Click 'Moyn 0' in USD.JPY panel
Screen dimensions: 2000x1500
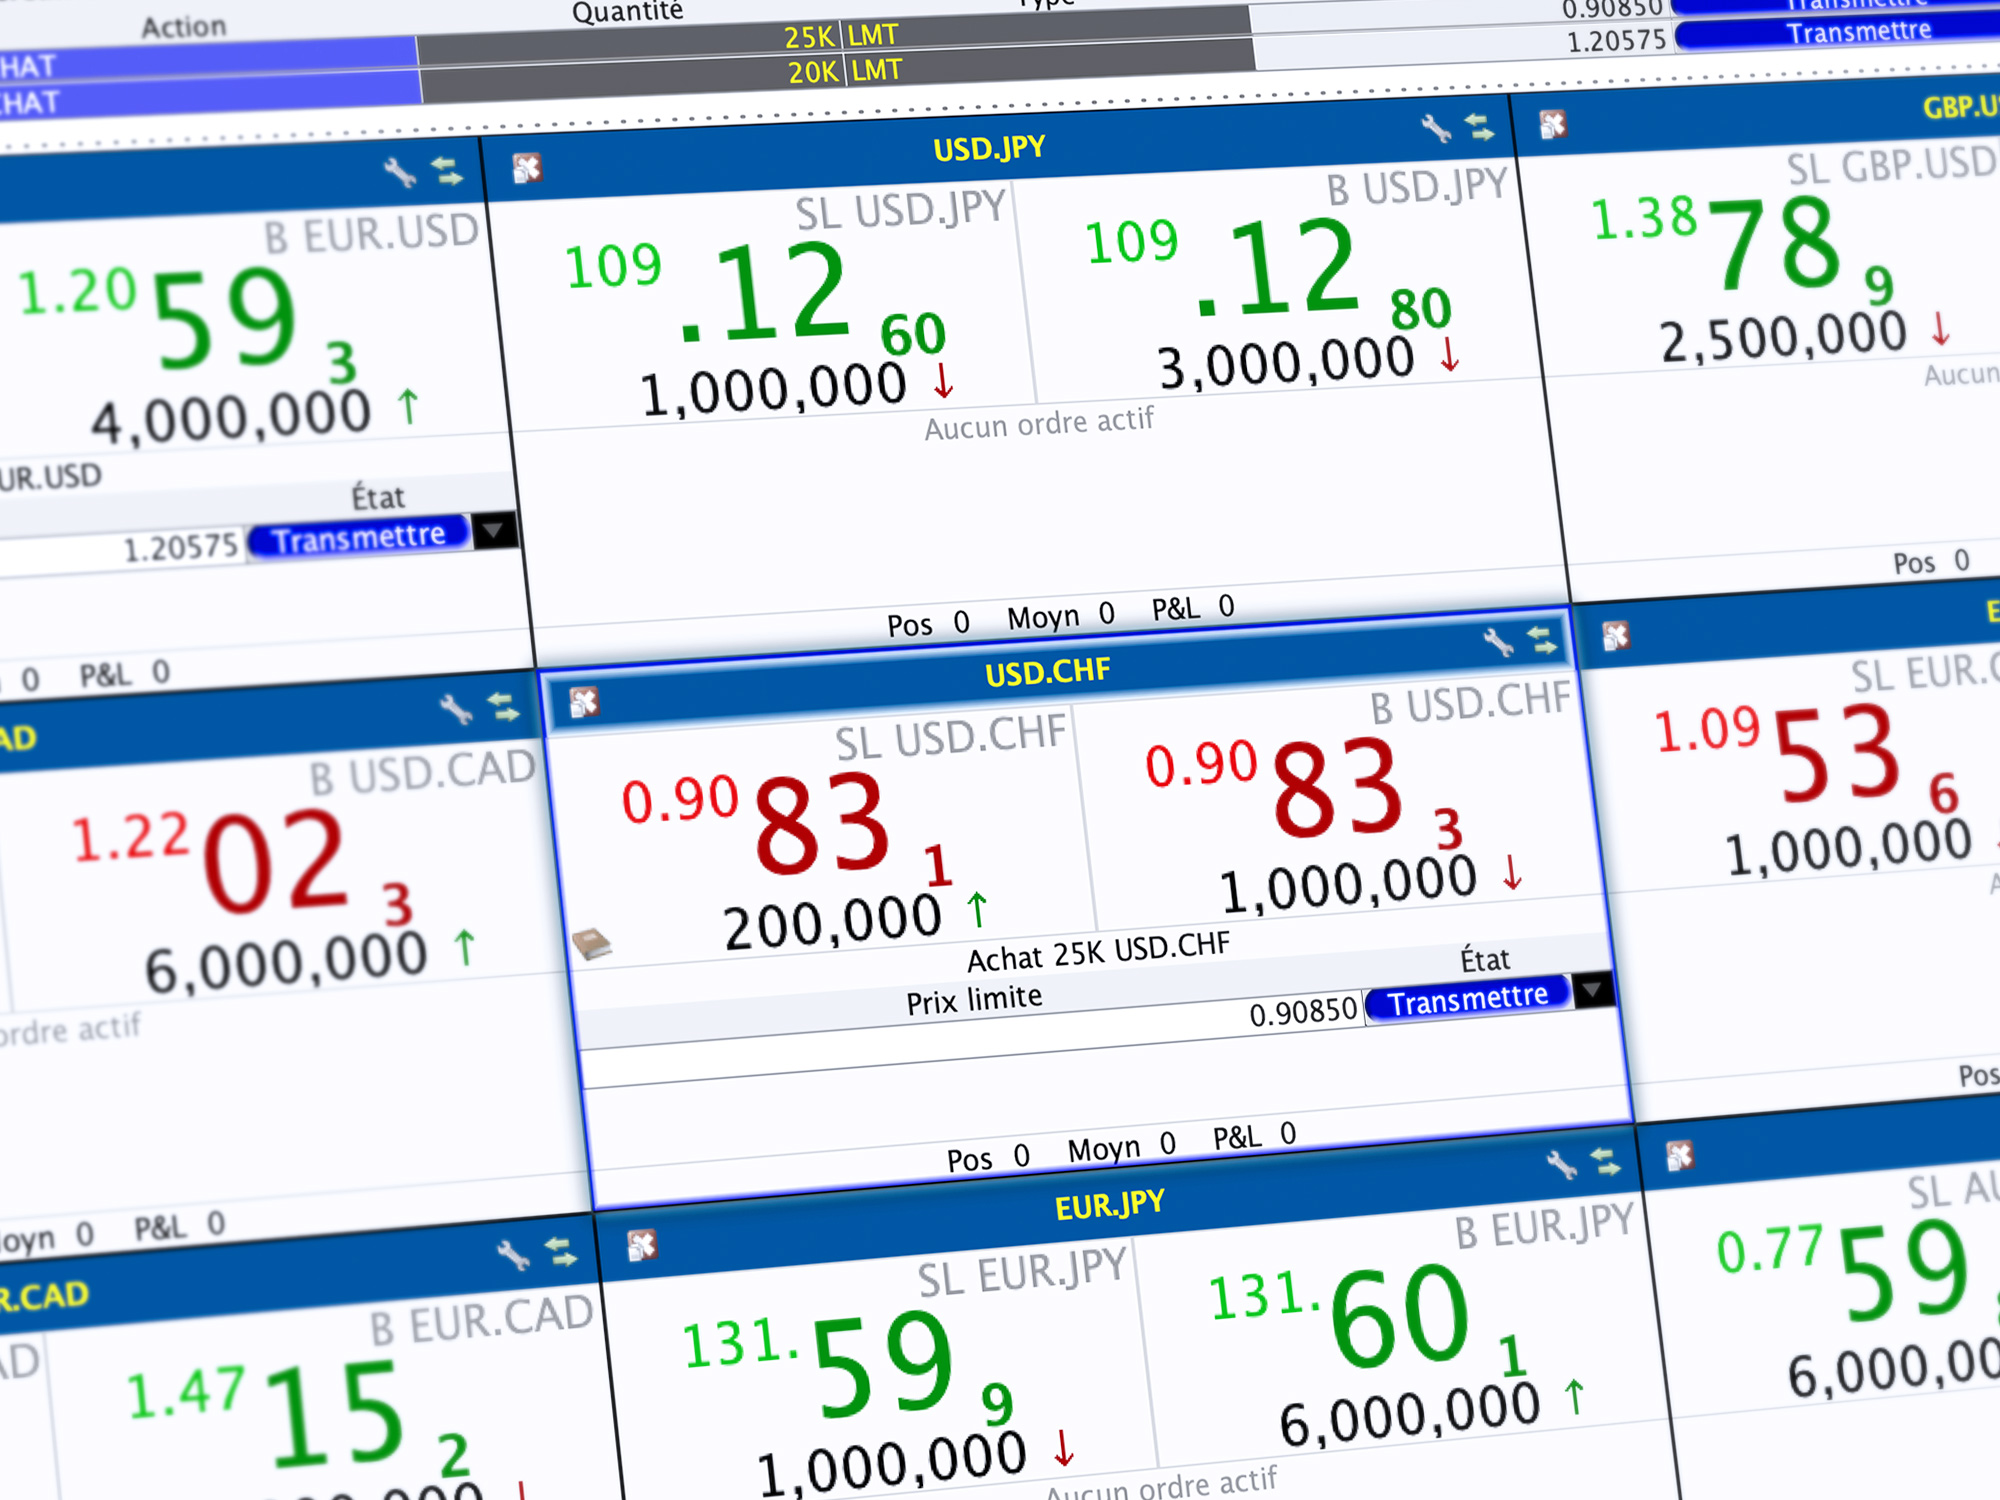click(1060, 616)
